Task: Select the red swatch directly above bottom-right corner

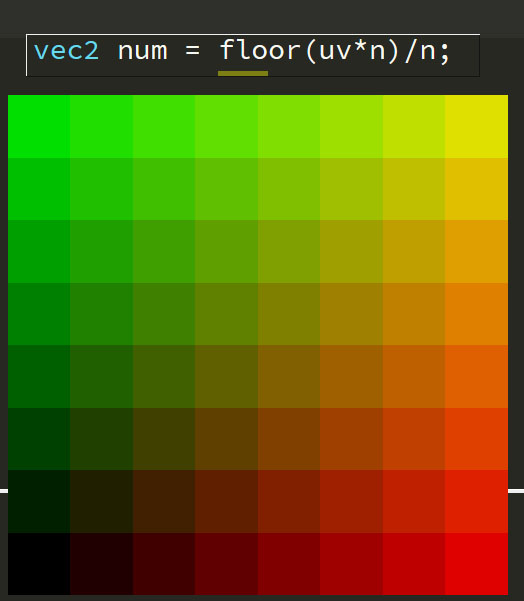Action: [476, 501]
